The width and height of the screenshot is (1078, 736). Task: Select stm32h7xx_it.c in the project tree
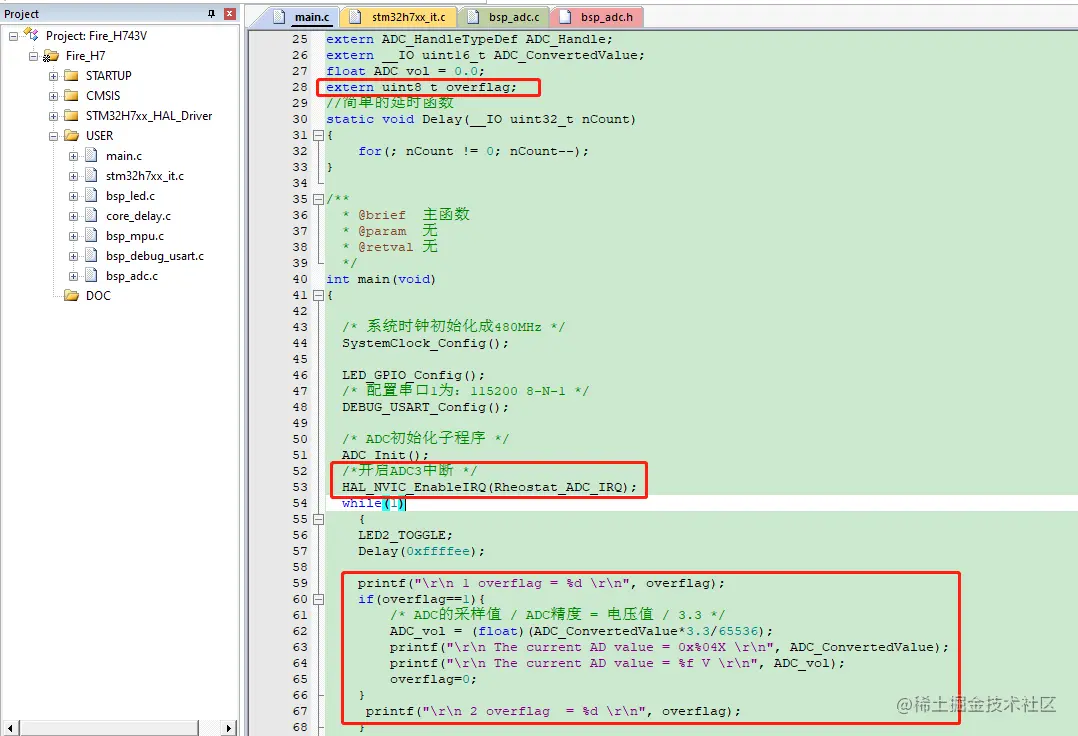point(145,176)
